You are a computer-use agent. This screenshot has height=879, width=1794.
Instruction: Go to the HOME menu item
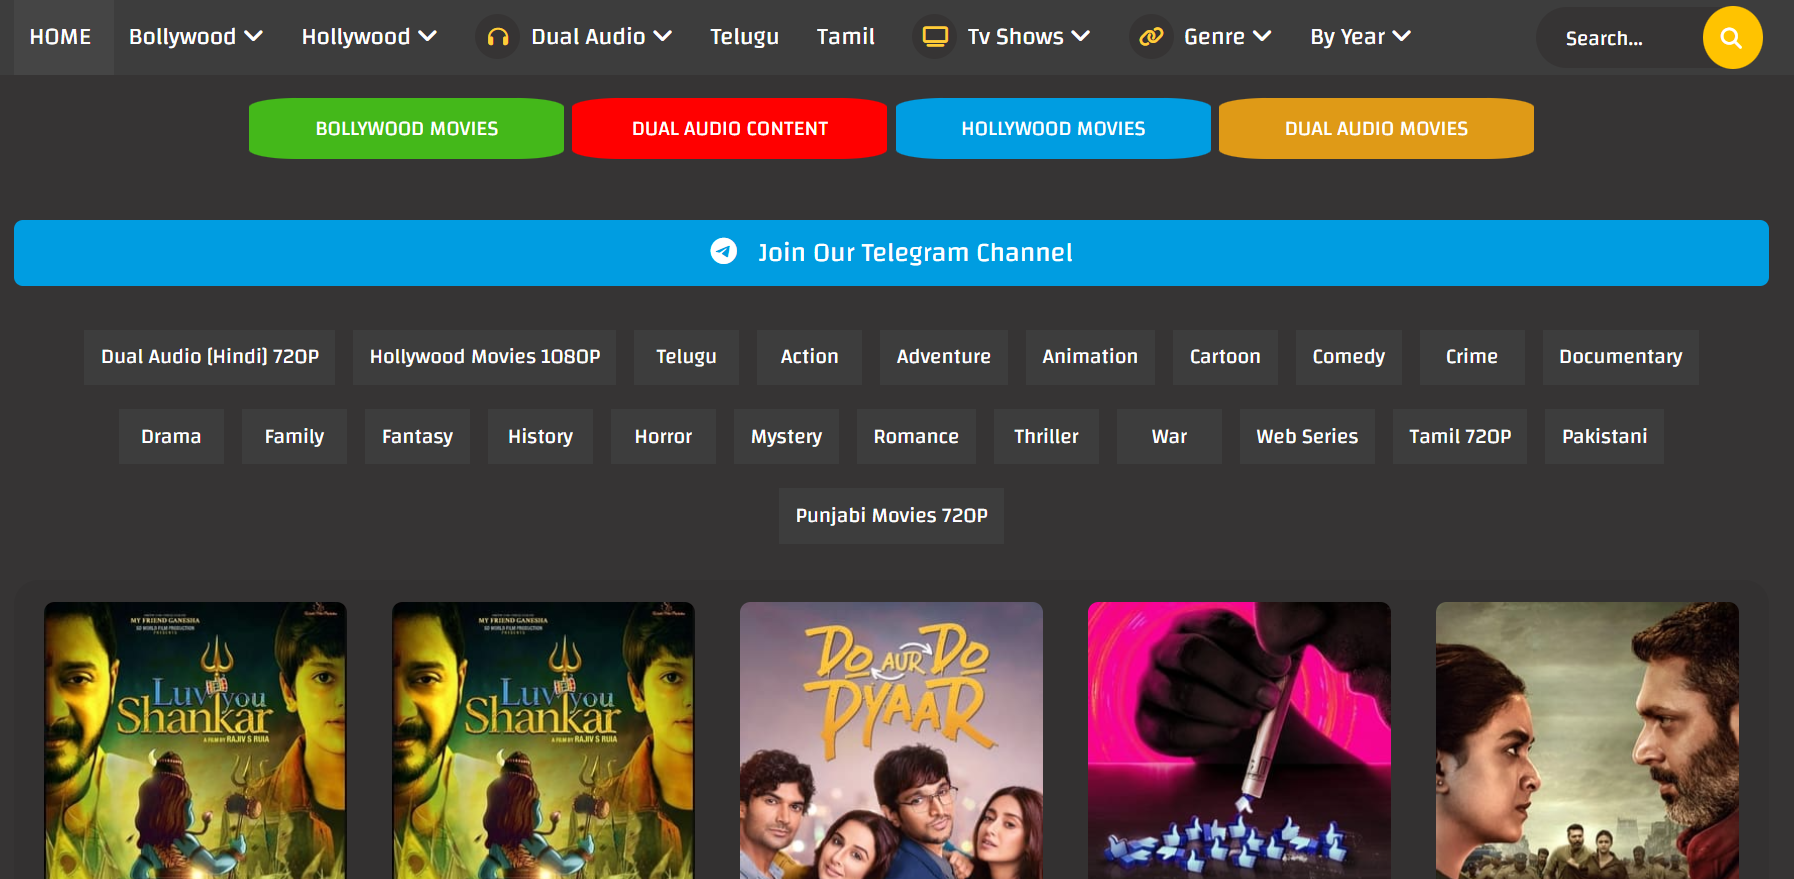(60, 37)
